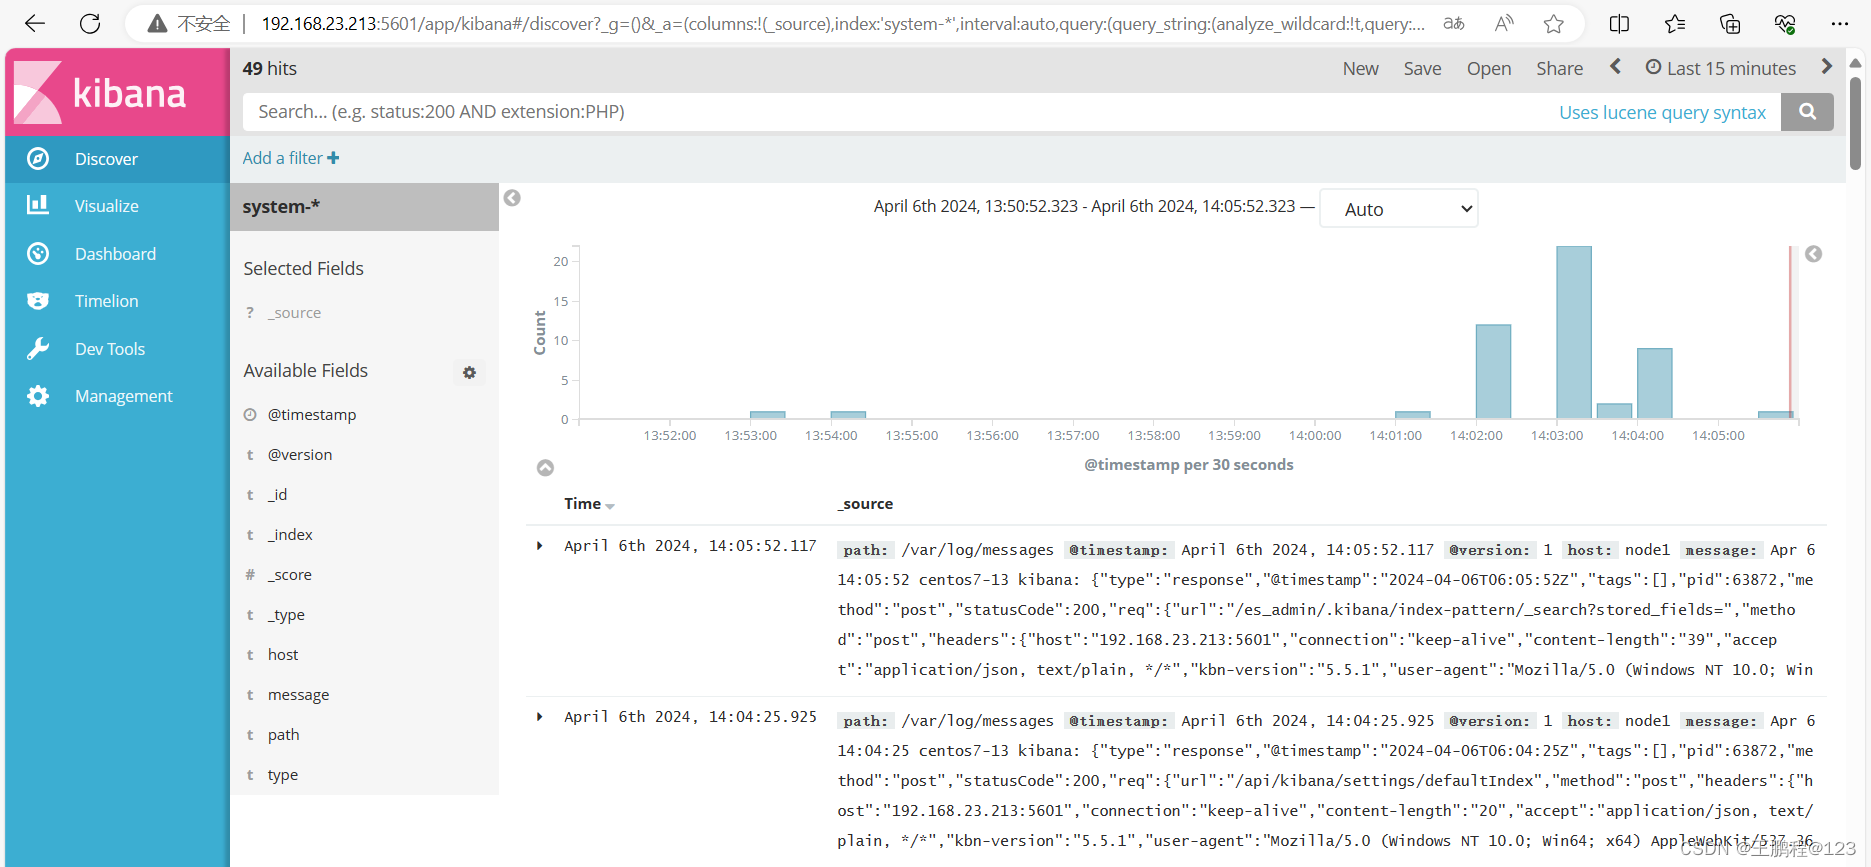This screenshot has width=1871, height=867.
Task: Click the browser address bar URL
Action: (842, 23)
